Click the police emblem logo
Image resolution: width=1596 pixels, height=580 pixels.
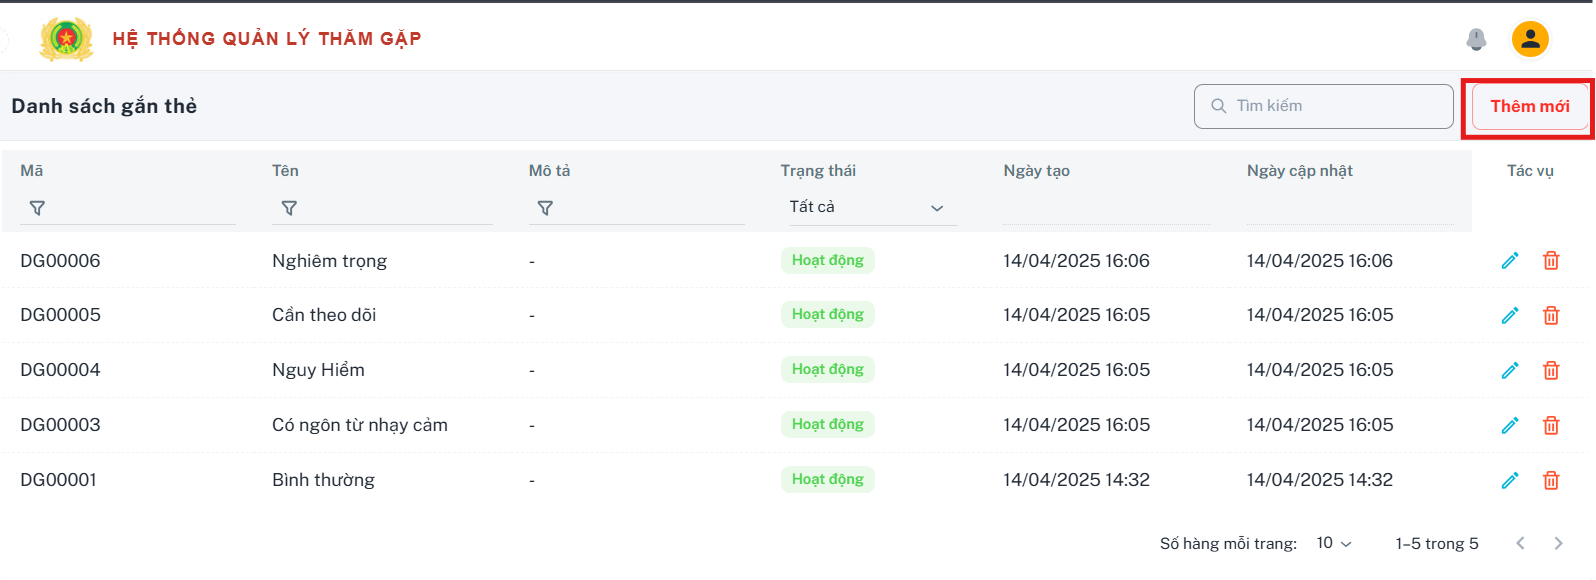point(66,39)
